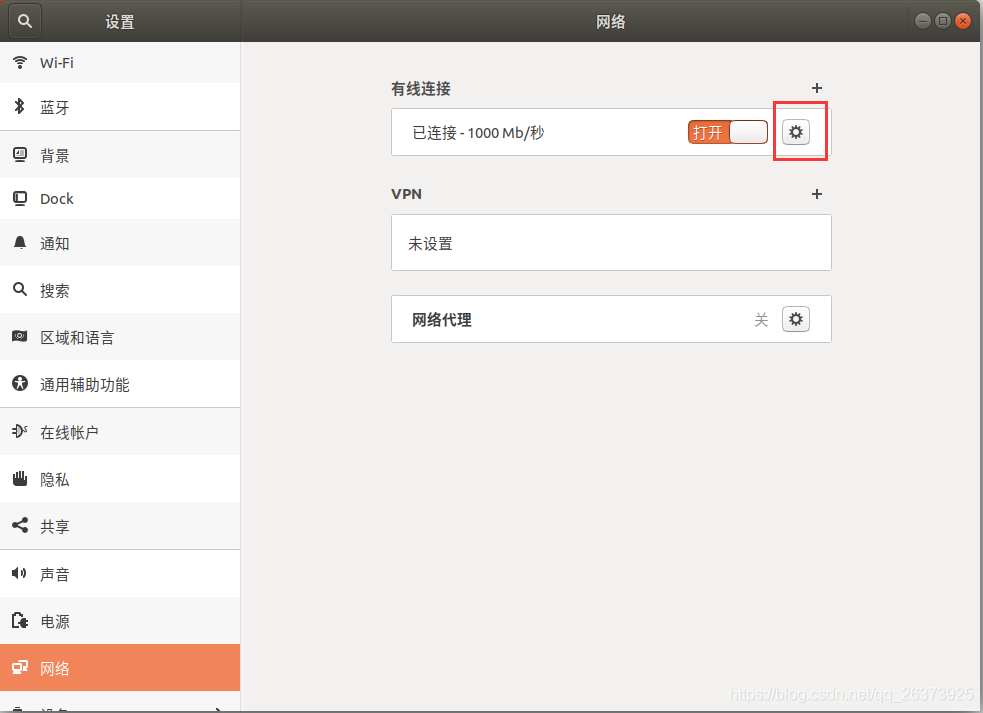The image size is (983, 713).
Task: Select the highlighted 网络 entry
Action: pos(120,668)
